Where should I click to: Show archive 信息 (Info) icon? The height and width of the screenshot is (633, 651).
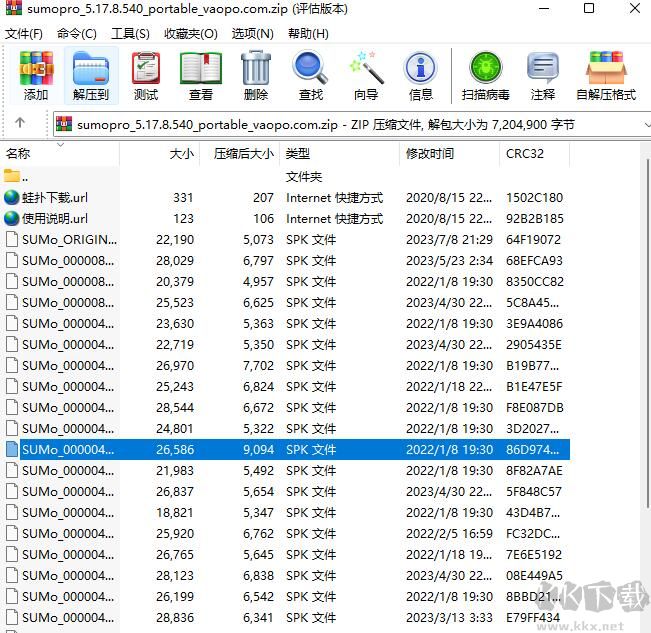[x=421, y=75]
